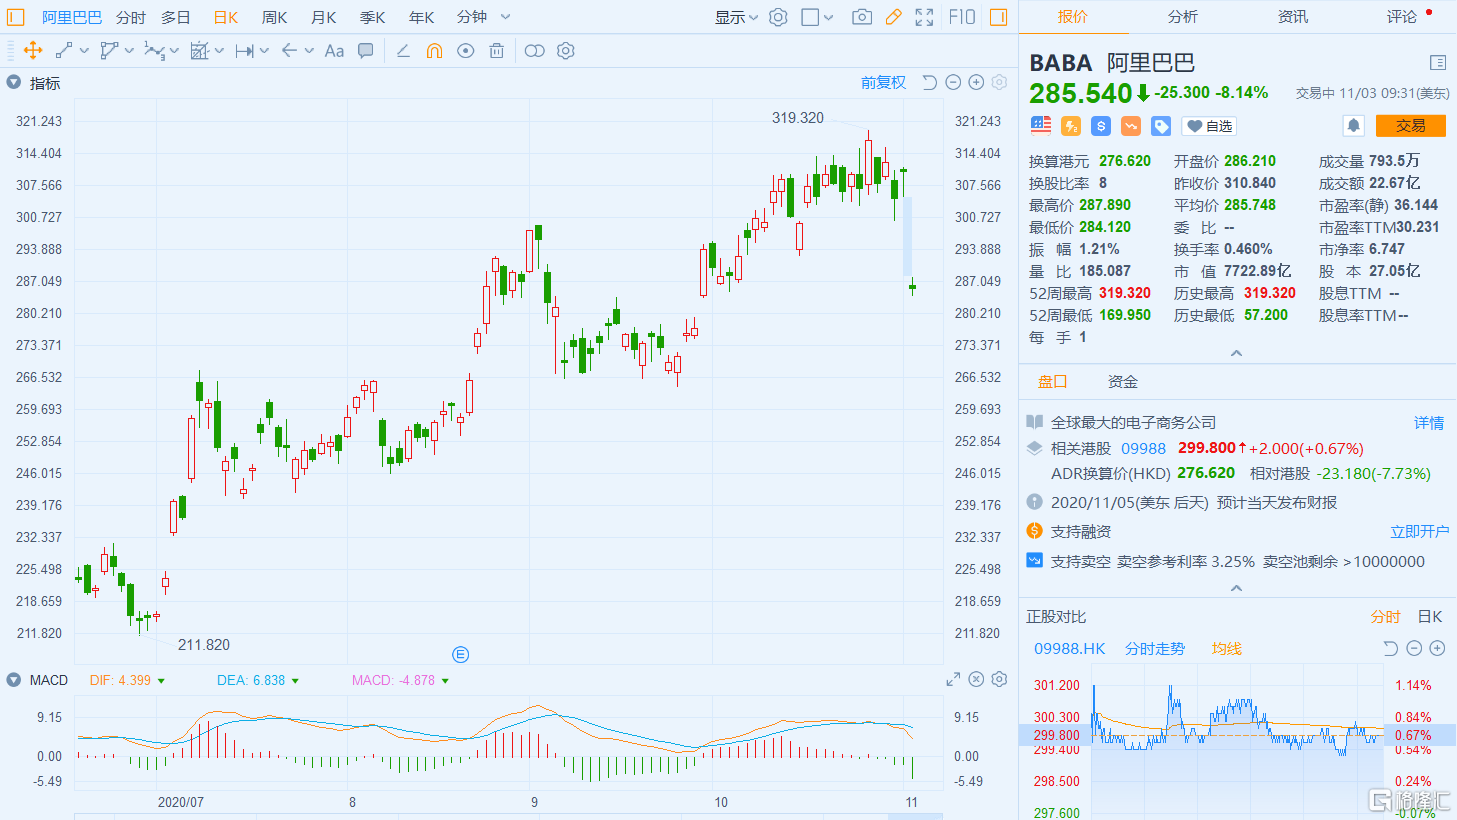Screen dimensions: 1457x820
Task: Toggle the left panel layout icon
Action: pos(16,17)
